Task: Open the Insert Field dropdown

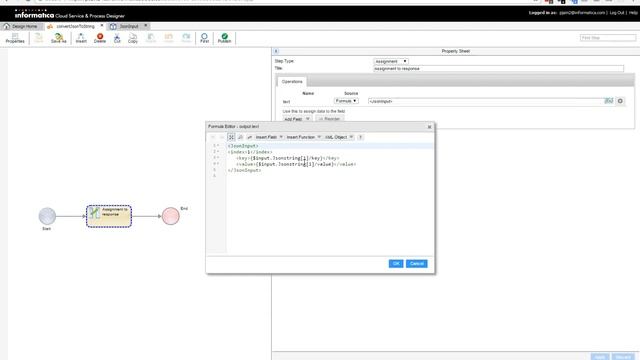Action: 269,137
